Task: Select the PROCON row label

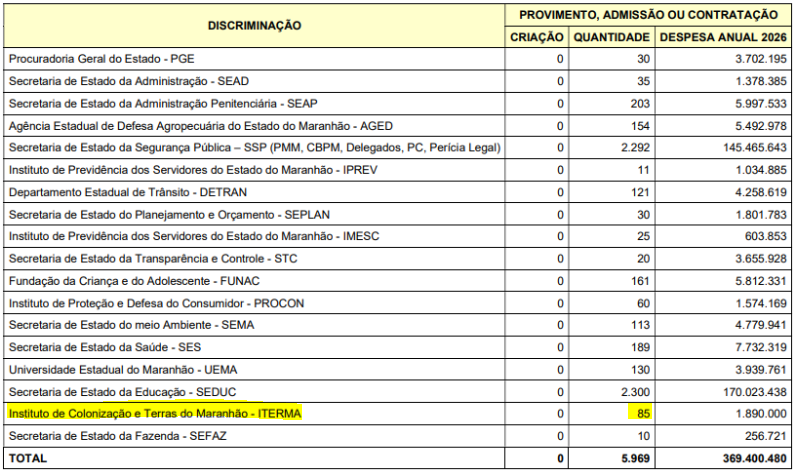Action: click(x=157, y=302)
